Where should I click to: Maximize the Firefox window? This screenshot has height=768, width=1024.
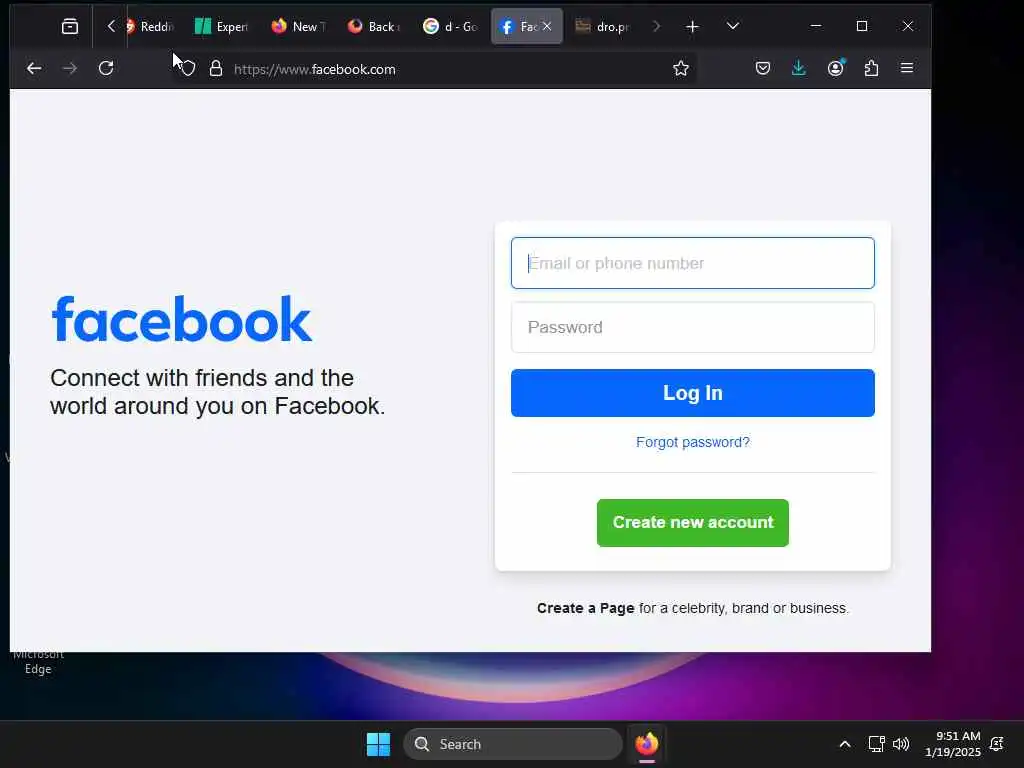(x=862, y=26)
